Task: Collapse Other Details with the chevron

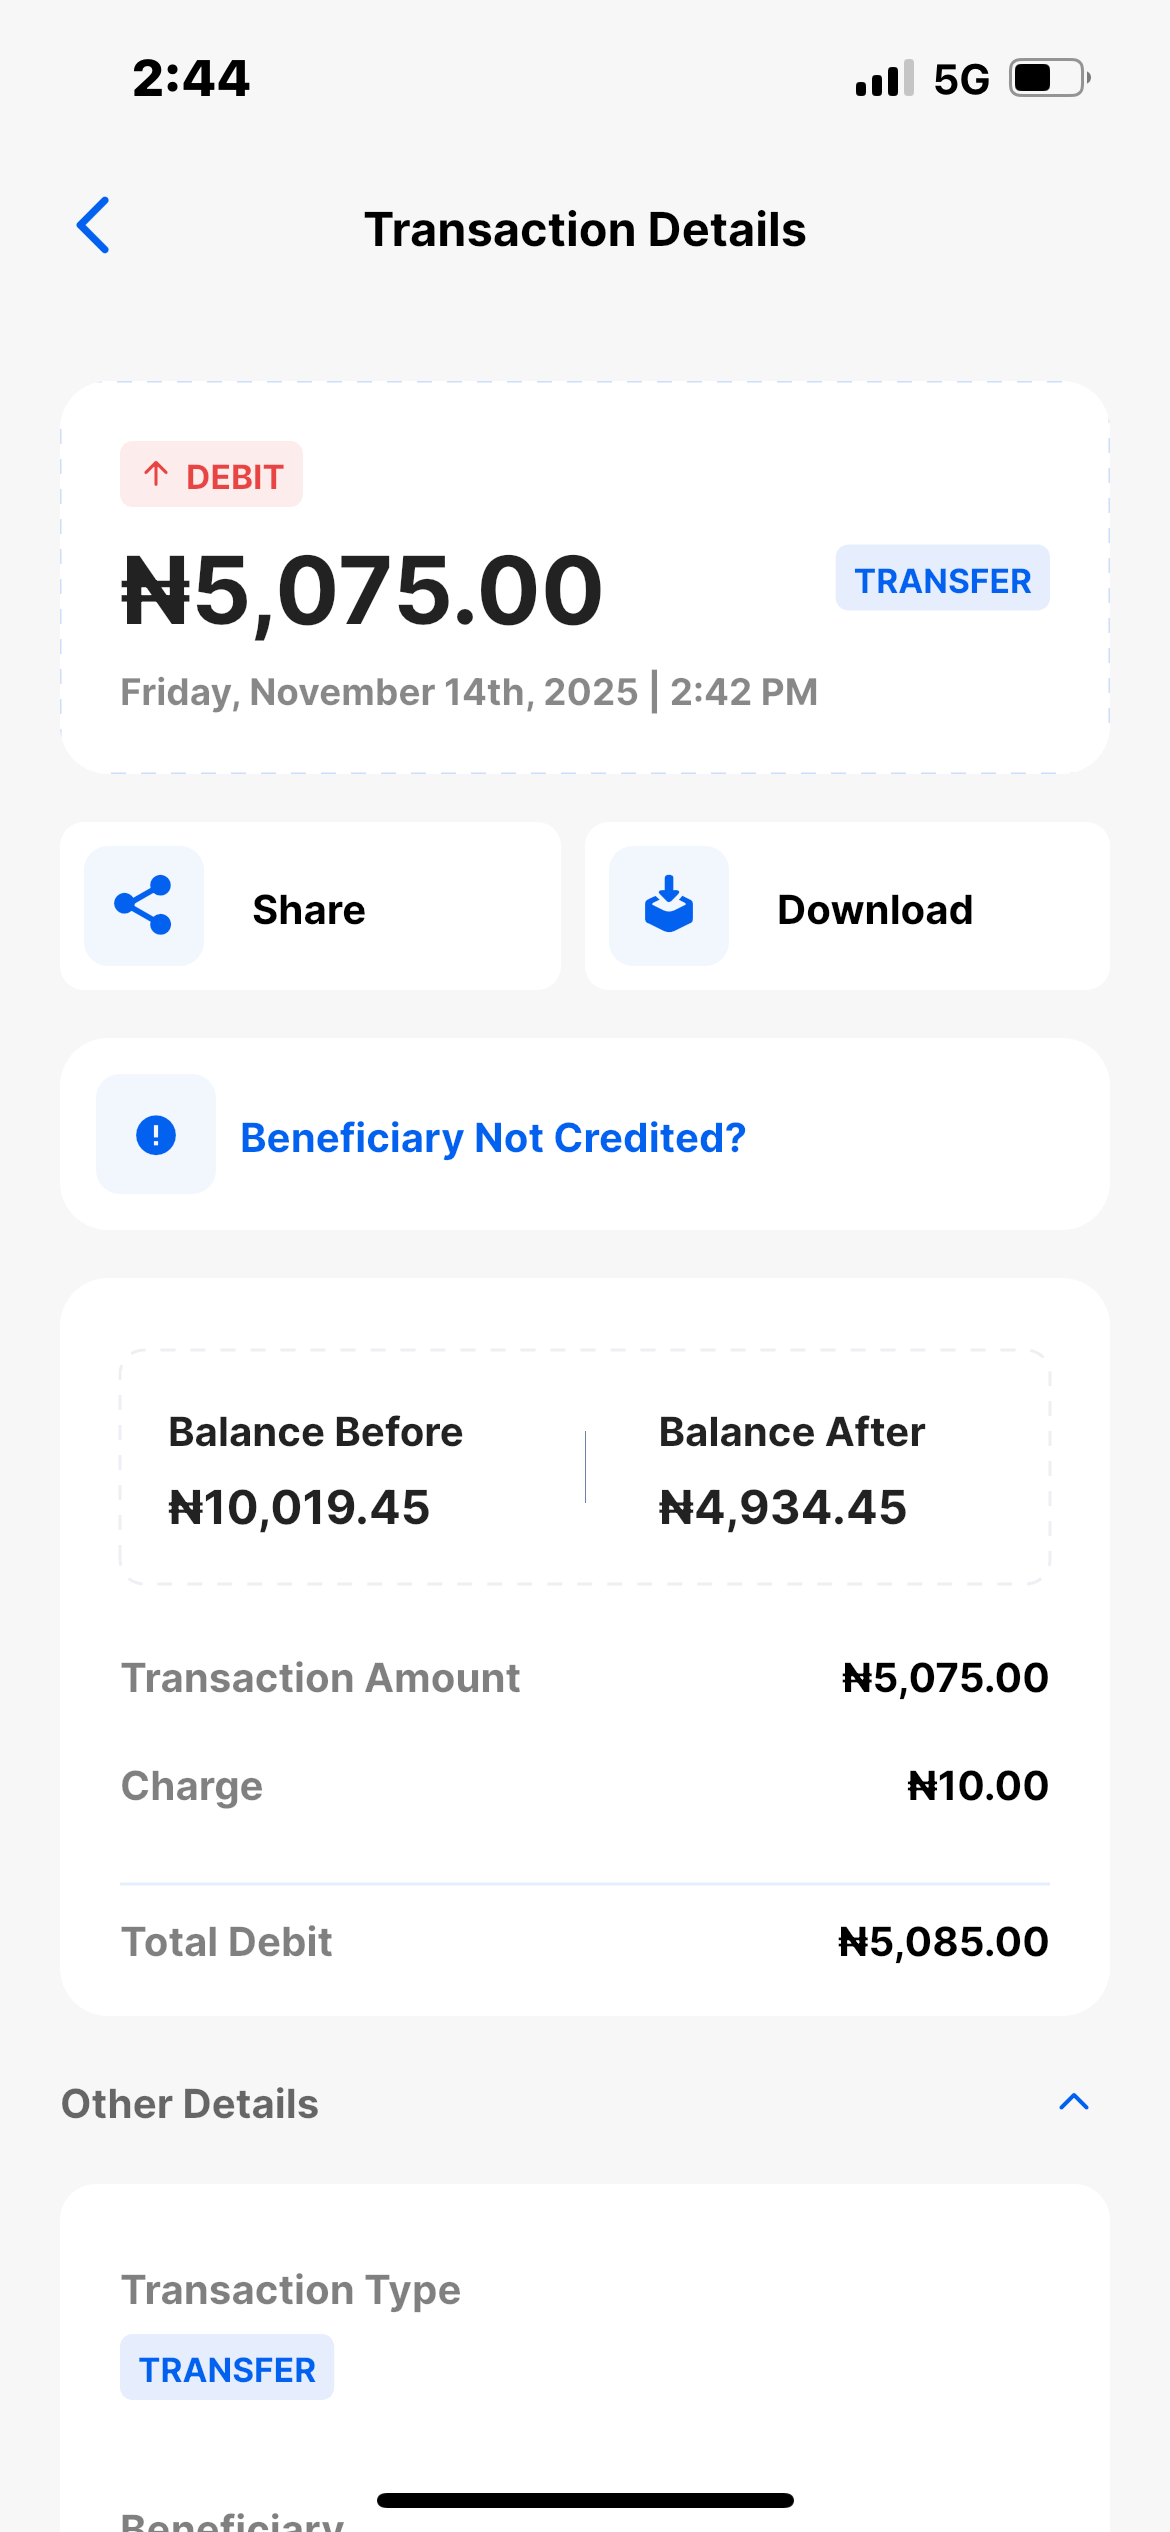Action: [1073, 2102]
